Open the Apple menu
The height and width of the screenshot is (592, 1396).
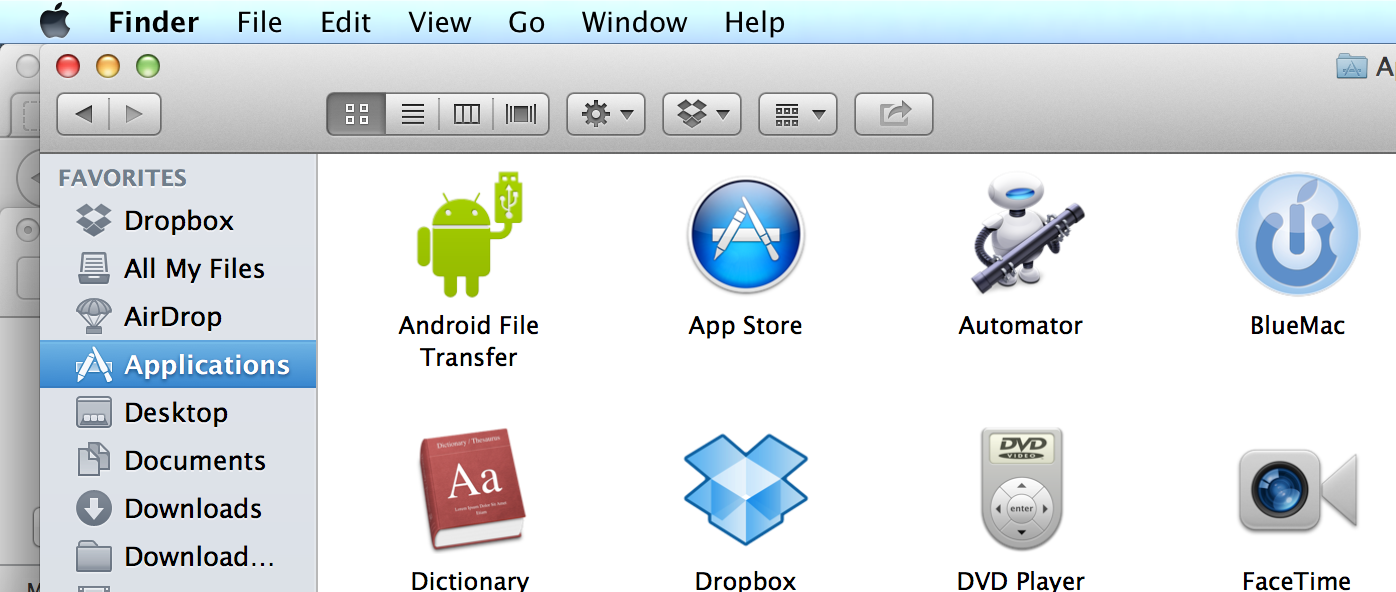pyautogui.click(x=55, y=21)
